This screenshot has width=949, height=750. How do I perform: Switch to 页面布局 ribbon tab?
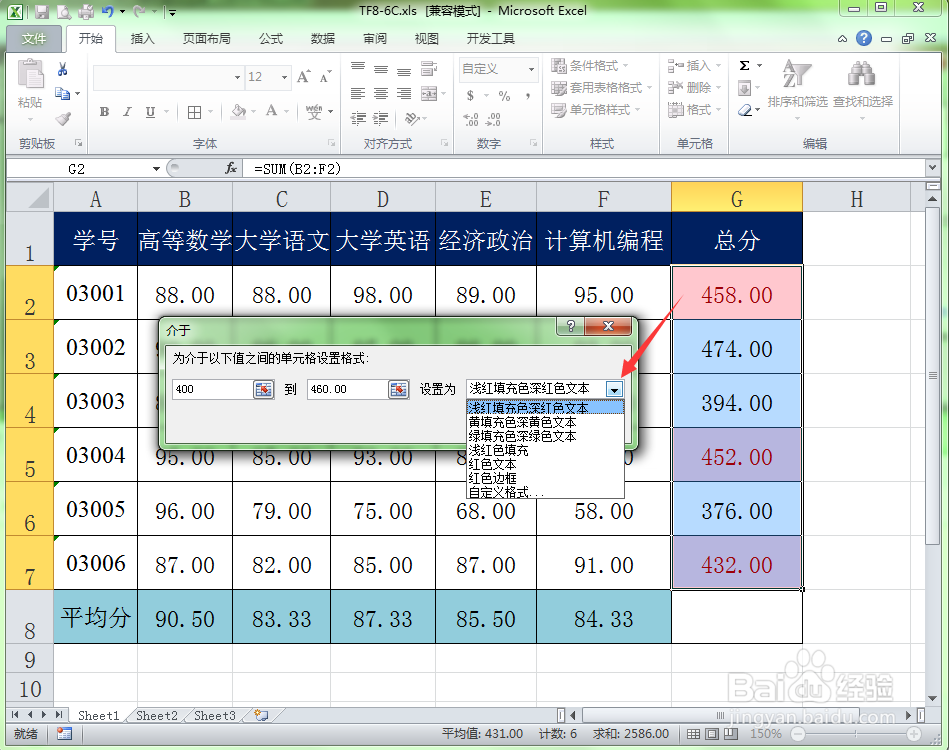tap(206, 39)
